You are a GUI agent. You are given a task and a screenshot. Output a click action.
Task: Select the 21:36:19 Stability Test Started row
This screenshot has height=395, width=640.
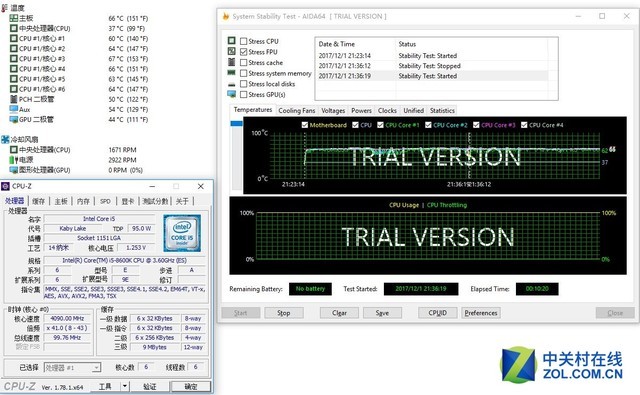[433, 76]
